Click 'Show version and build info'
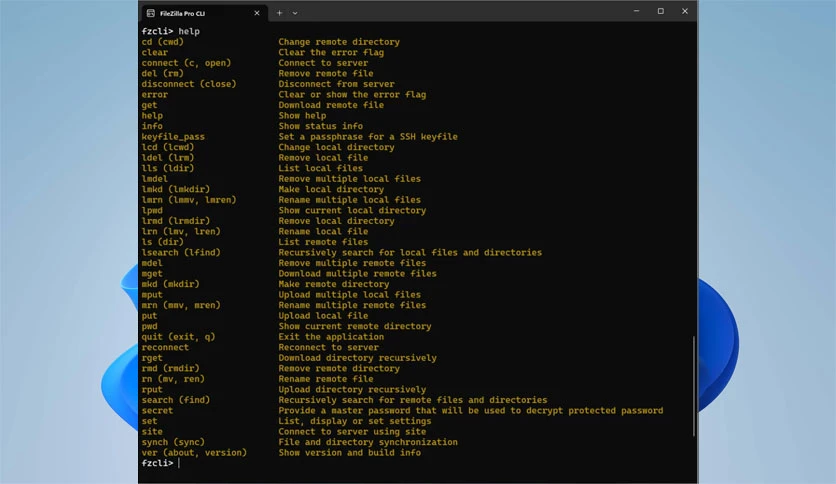The height and width of the screenshot is (484, 836). 350,453
